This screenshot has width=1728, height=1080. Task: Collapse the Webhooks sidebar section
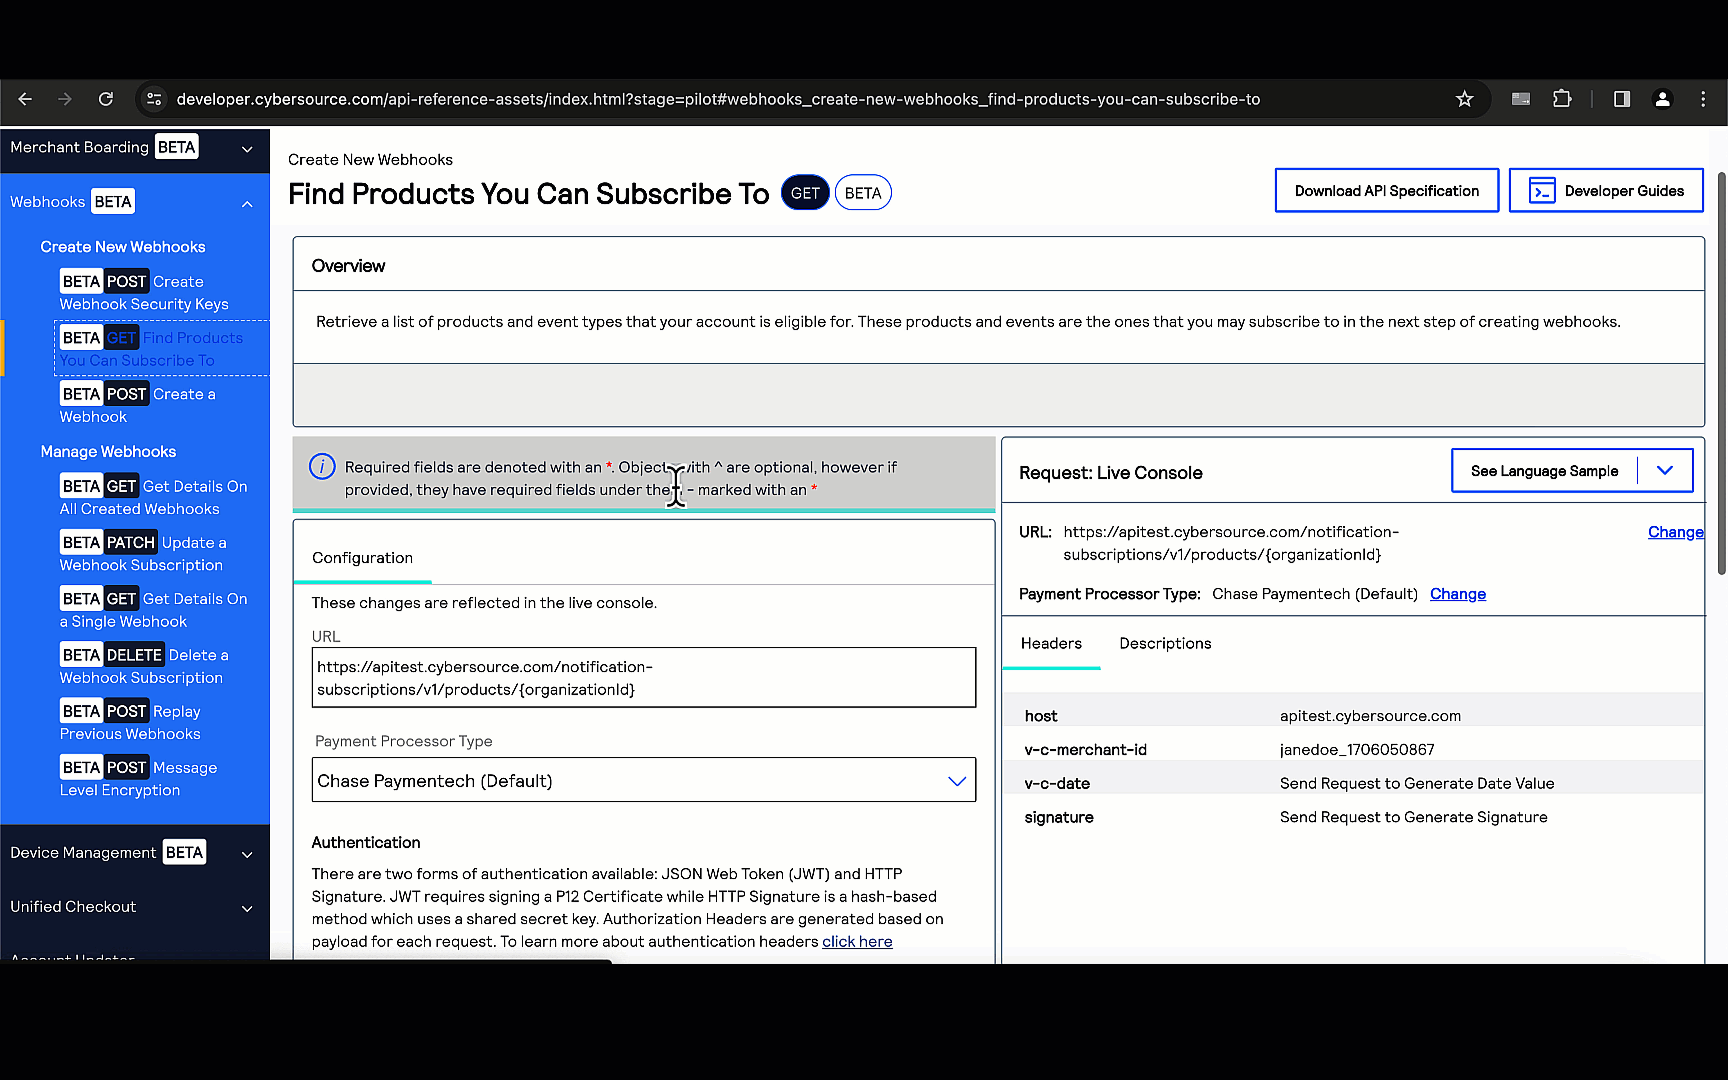246,204
